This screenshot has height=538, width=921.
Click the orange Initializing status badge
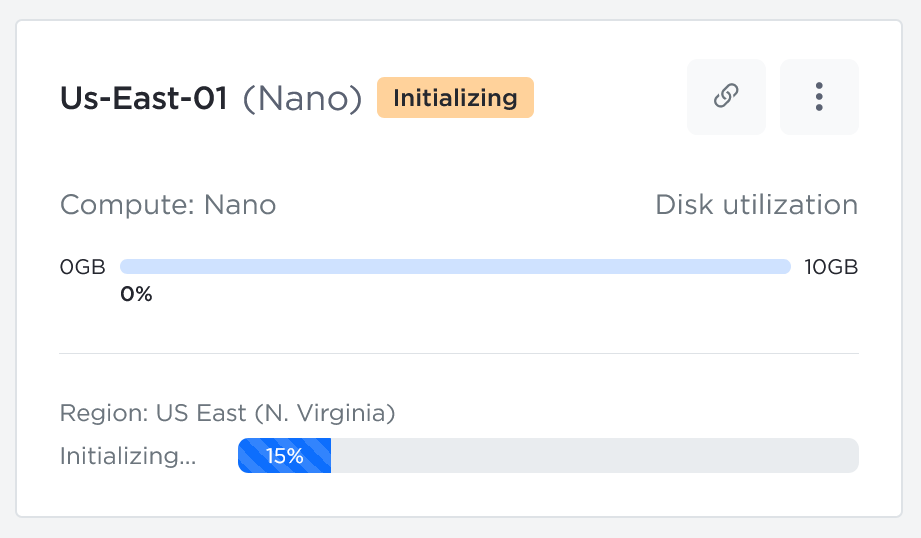[x=455, y=98]
